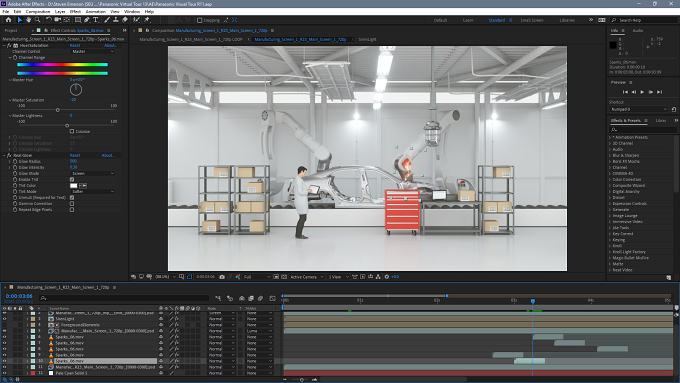This screenshot has width=680, height=383.
Task: Switch to the Audio panel tab
Action: (x=638, y=30)
